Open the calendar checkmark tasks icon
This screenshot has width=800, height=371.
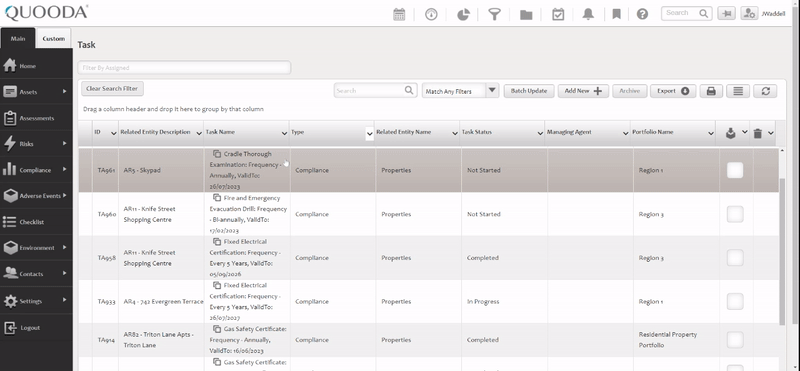pos(558,14)
